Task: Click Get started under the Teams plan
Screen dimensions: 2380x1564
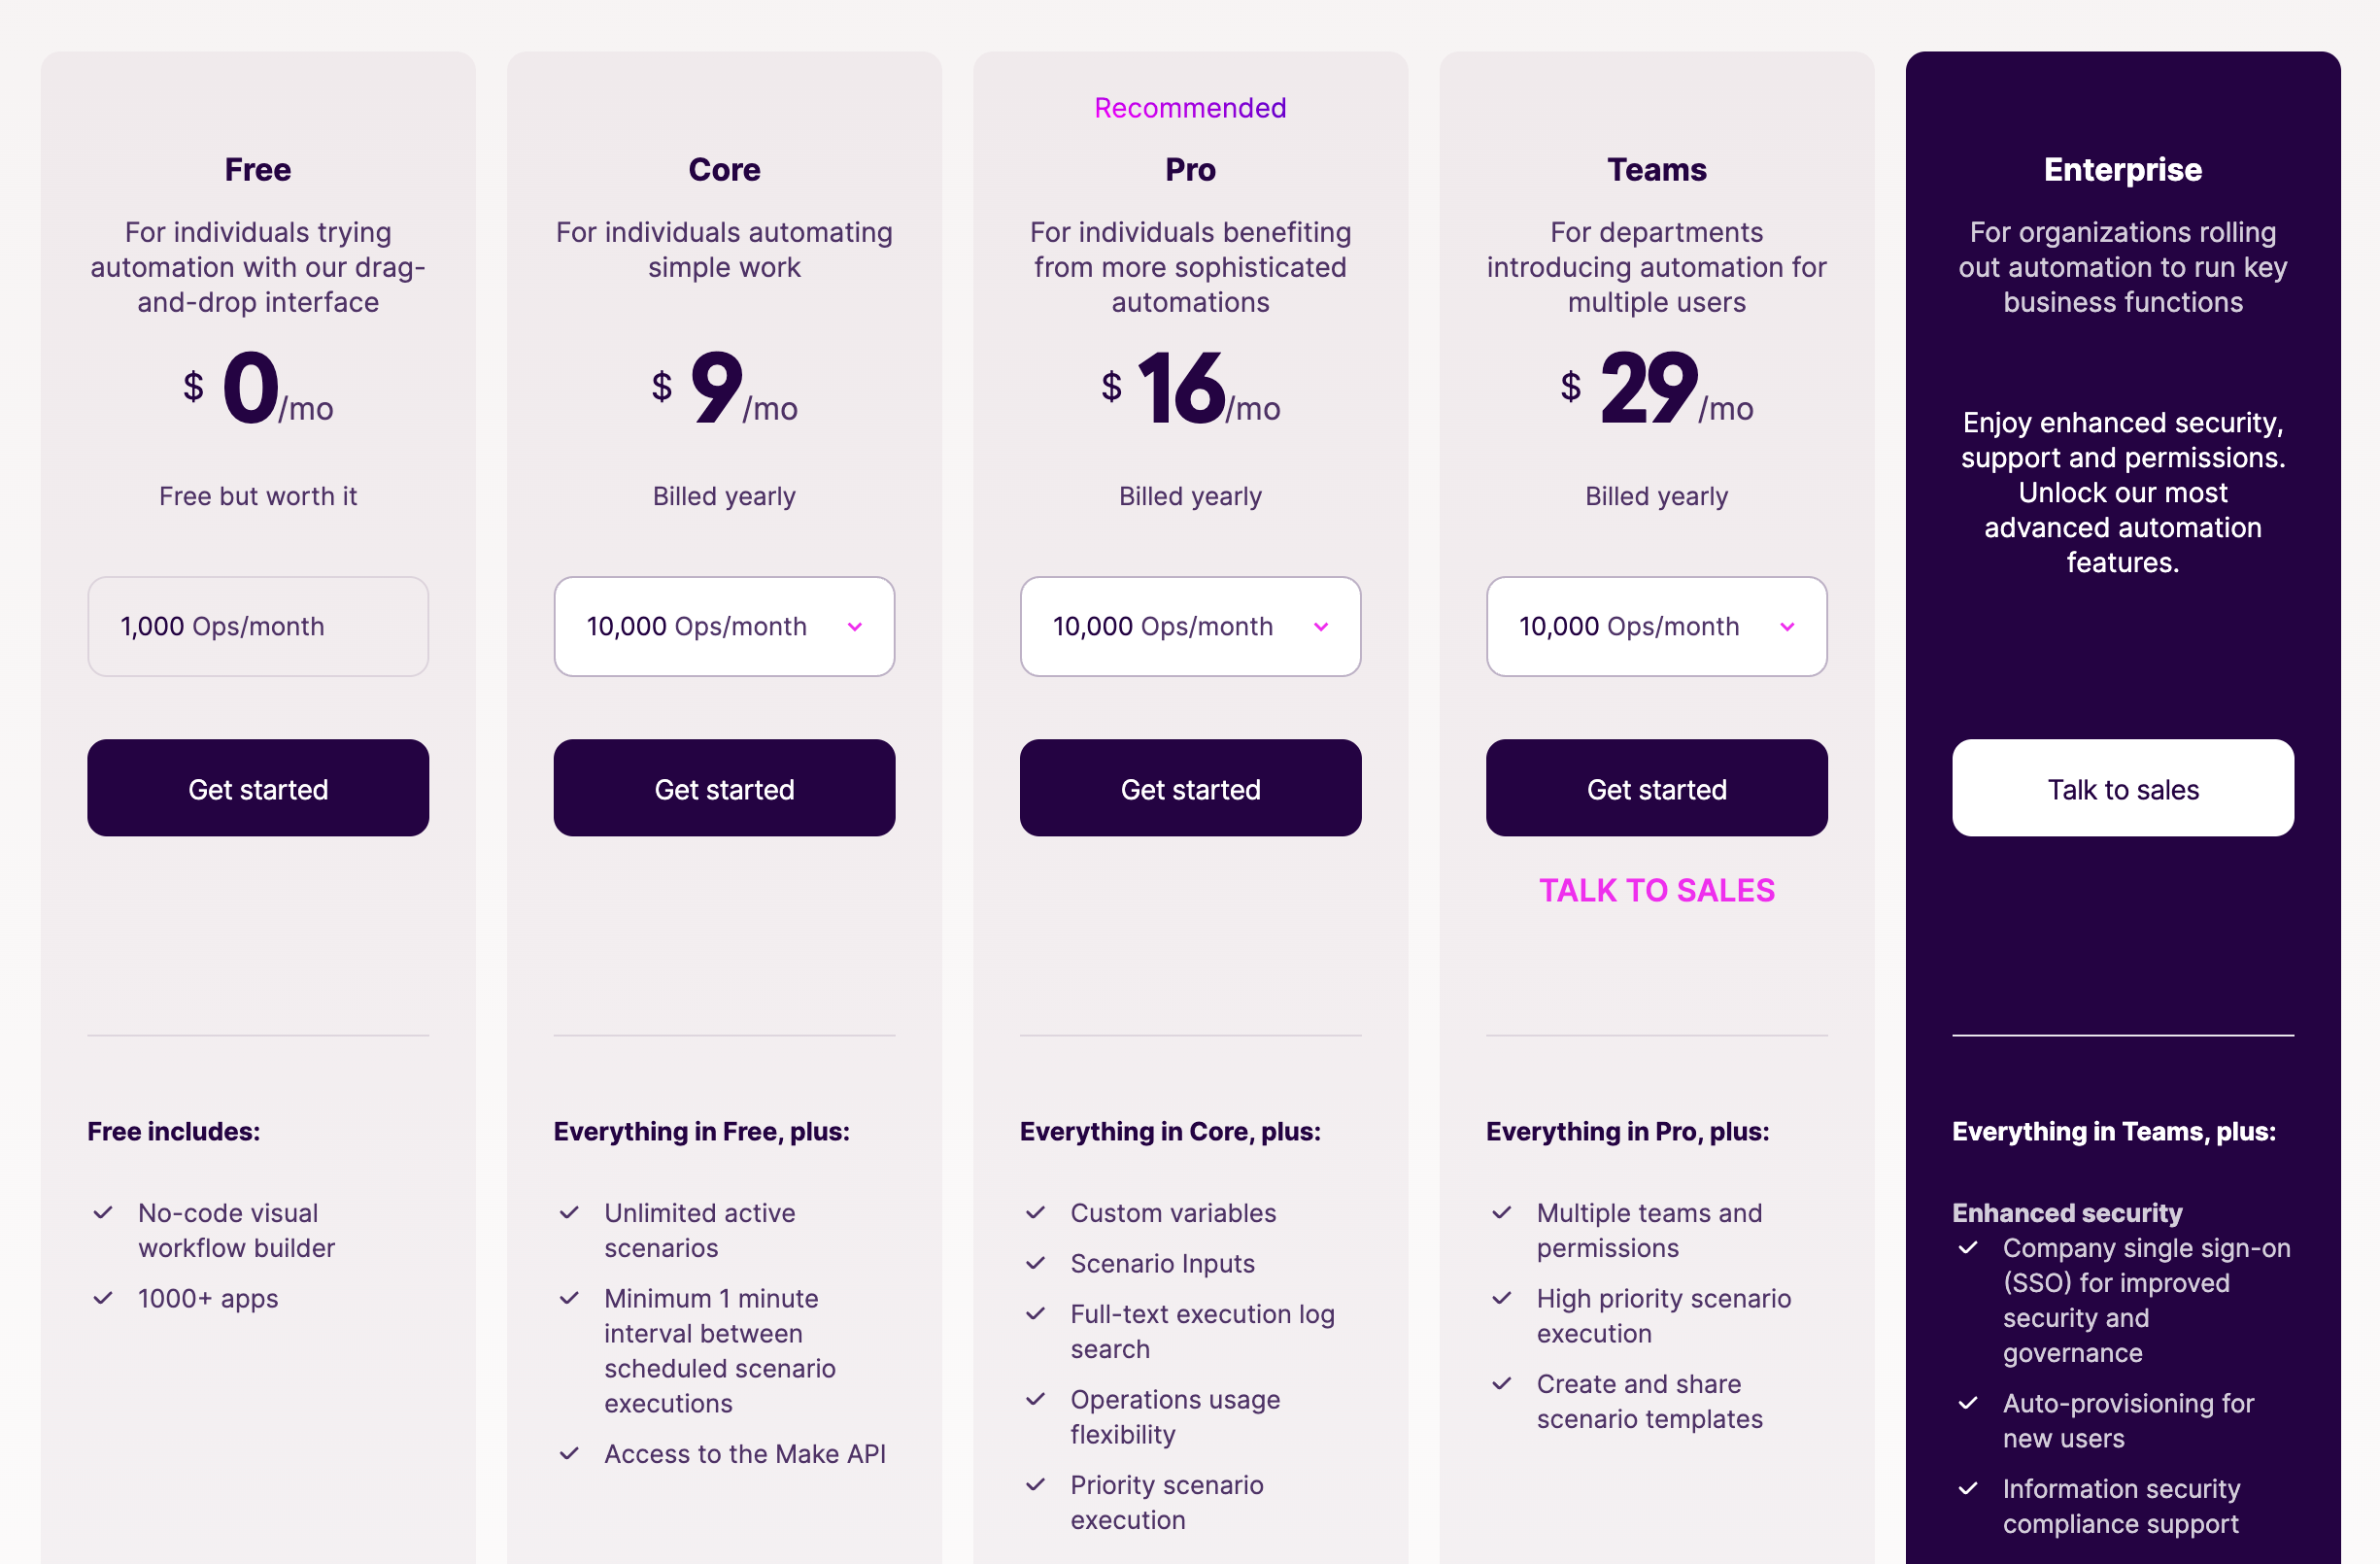Action: [x=1656, y=788]
